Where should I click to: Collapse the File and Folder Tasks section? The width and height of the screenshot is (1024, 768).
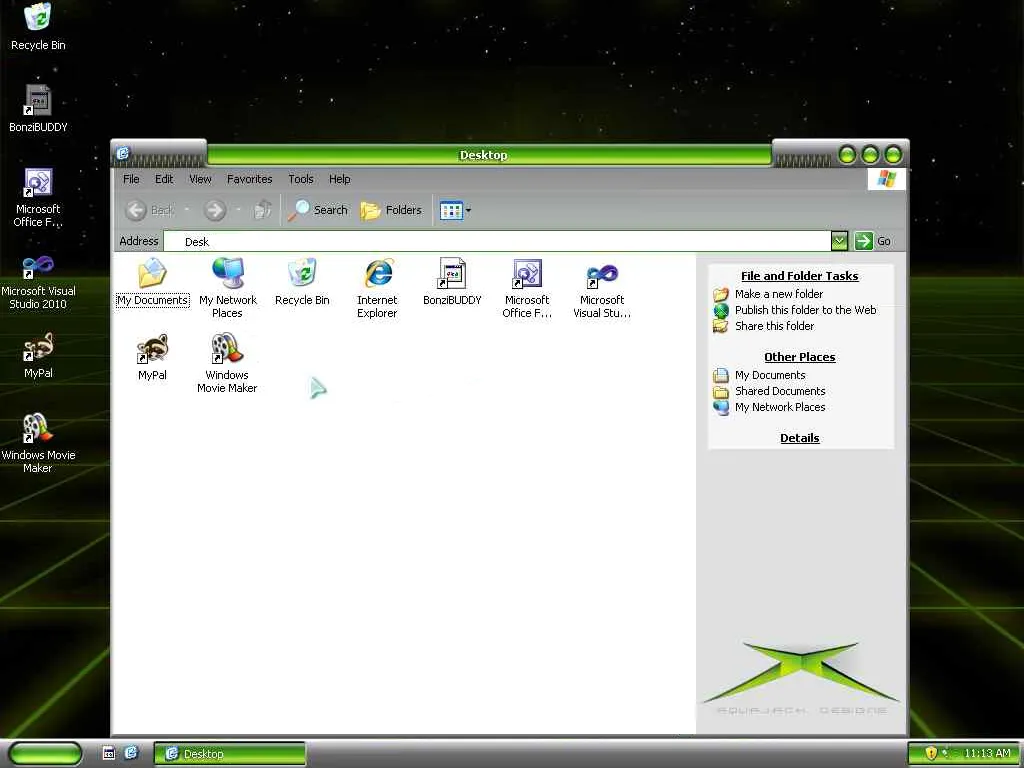tap(799, 276)
